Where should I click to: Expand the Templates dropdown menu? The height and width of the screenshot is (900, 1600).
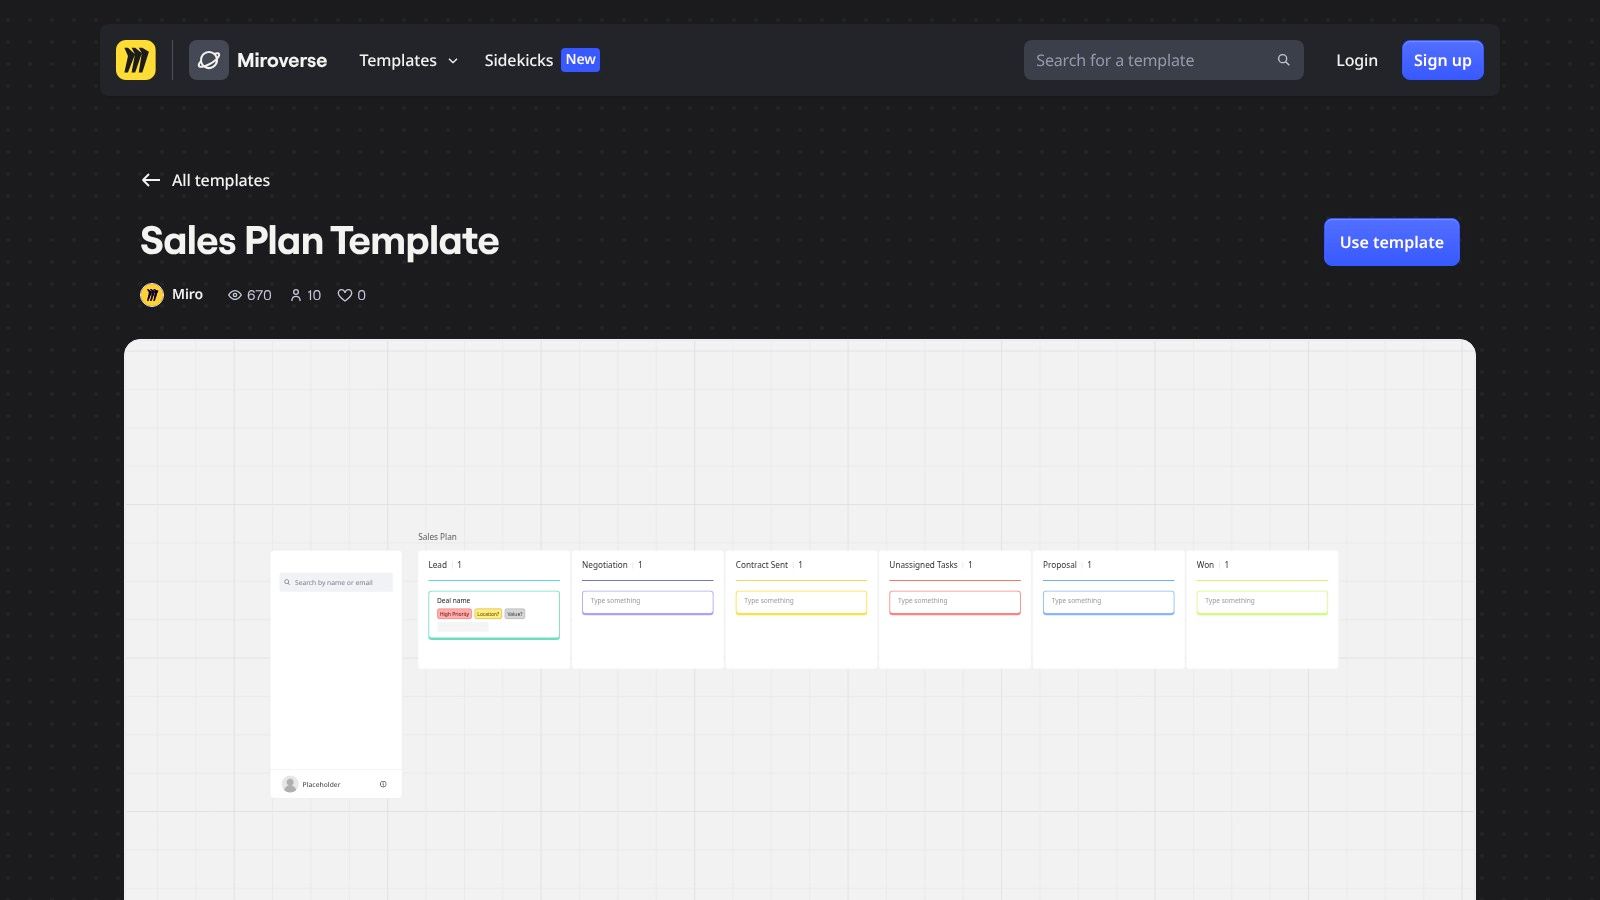coord(408,60)
